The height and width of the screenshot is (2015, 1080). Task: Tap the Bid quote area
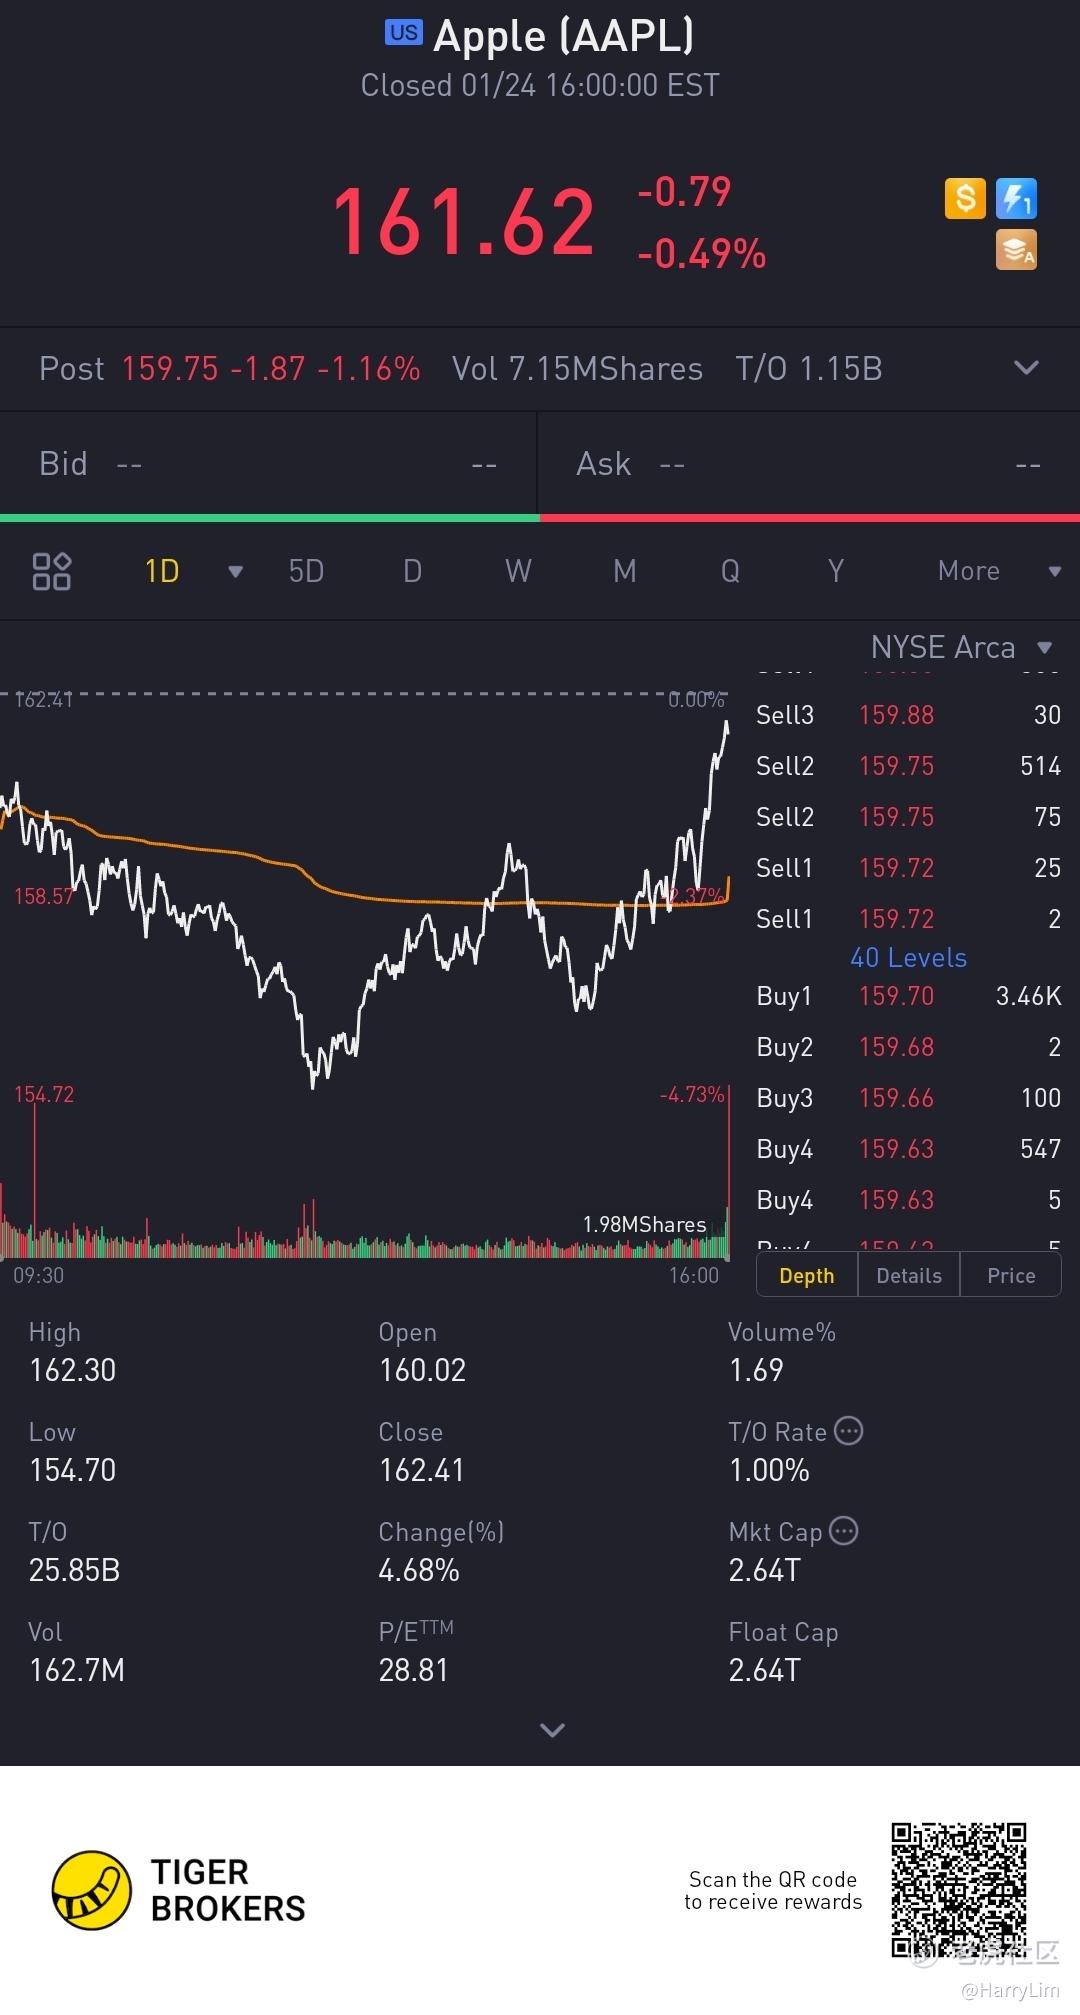click(x=268, y=464)
